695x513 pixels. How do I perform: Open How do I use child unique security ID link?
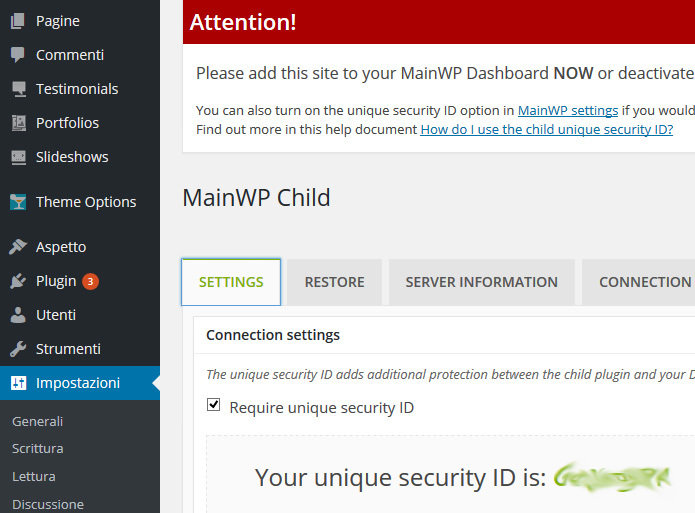(547, 129)
